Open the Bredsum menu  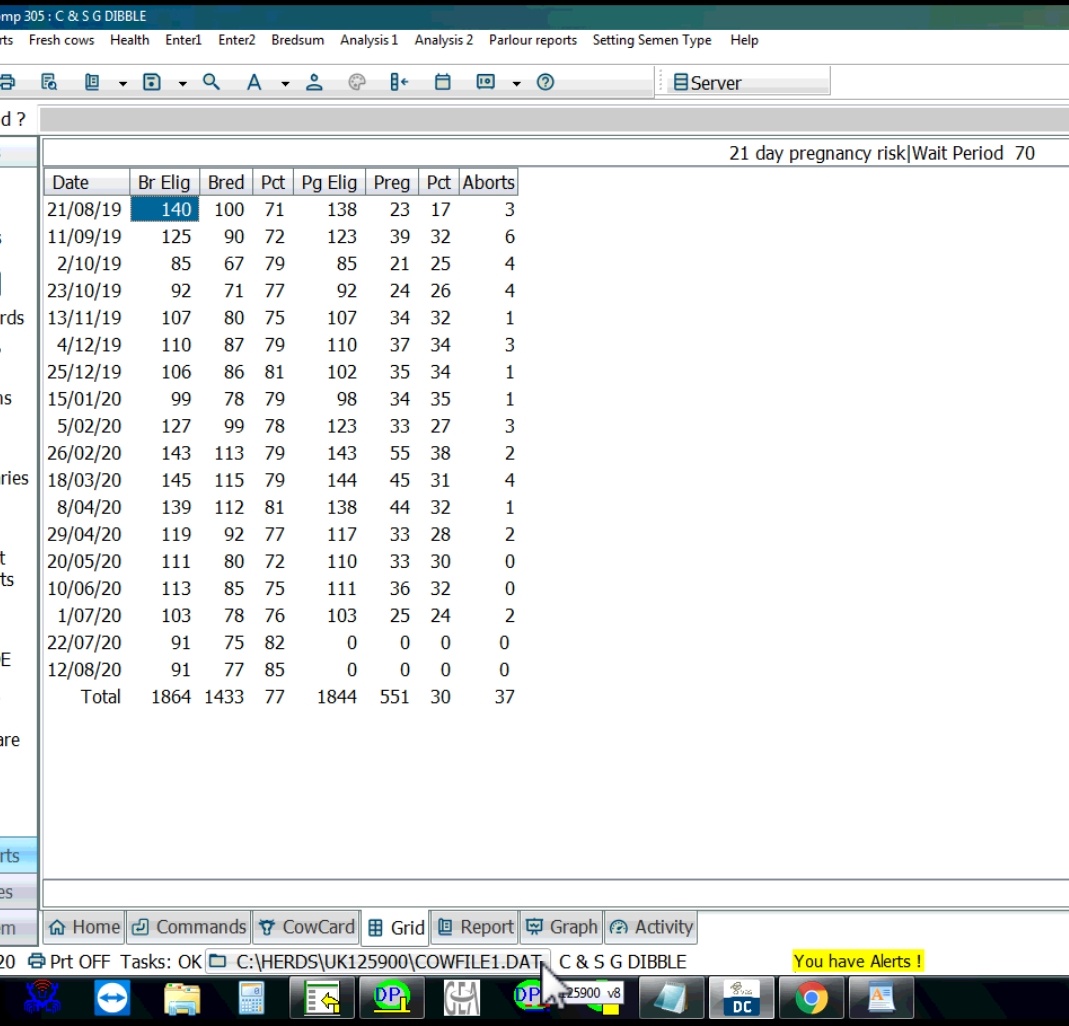tap(297, 40)
